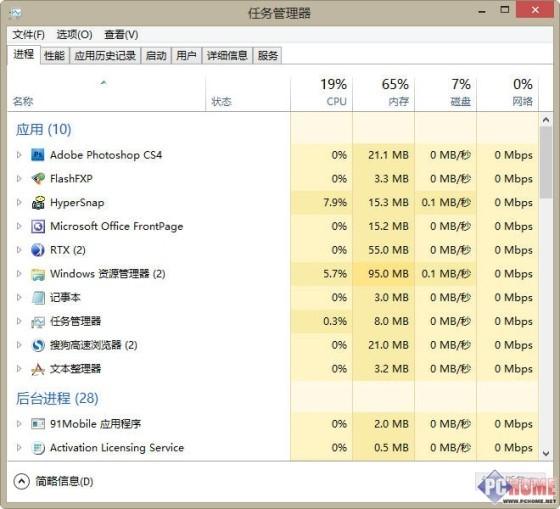
Task: Expand Windows 资源管理器 (2) group
Action: coord(19,274)
